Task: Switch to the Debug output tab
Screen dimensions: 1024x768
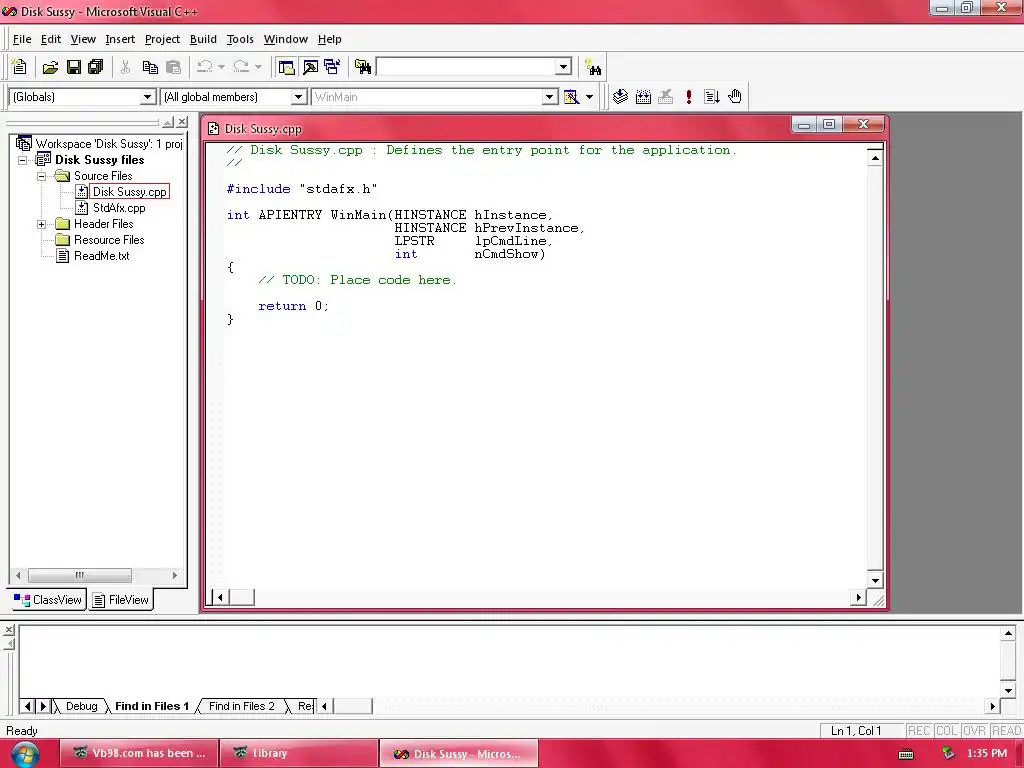Action: click(x=81, y=706)
